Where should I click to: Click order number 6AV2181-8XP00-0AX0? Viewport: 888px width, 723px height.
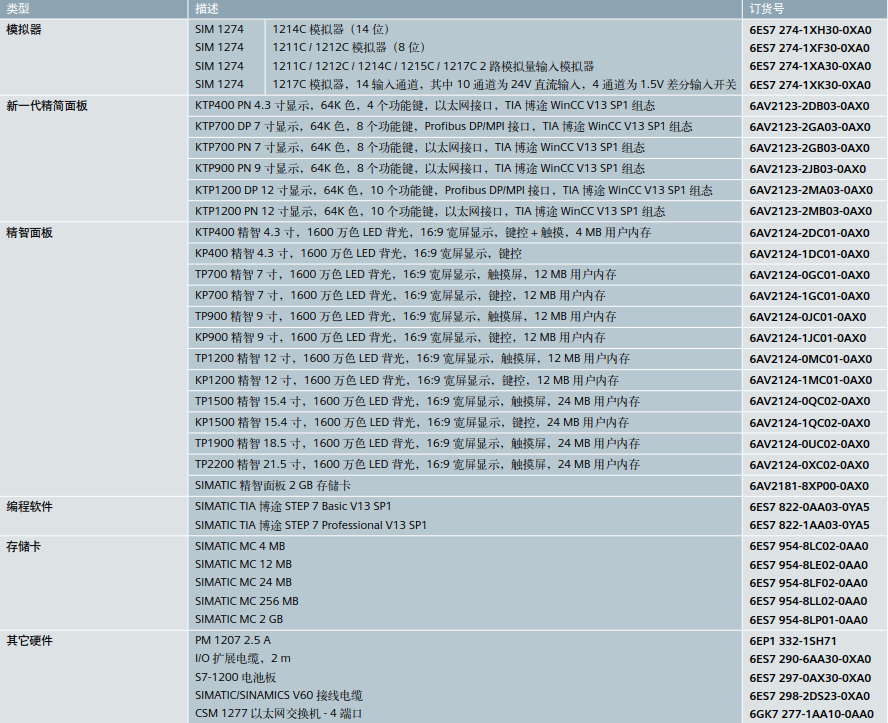coord(809,486)
